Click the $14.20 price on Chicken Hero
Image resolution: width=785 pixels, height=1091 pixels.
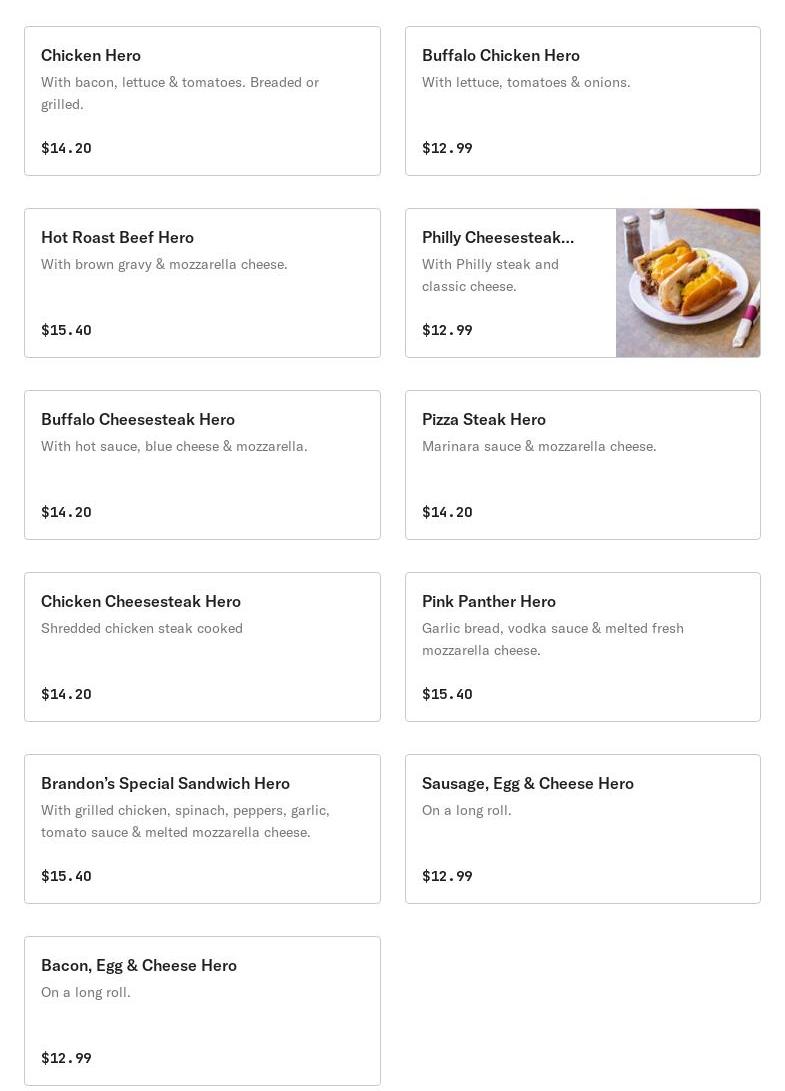[66, 148]
